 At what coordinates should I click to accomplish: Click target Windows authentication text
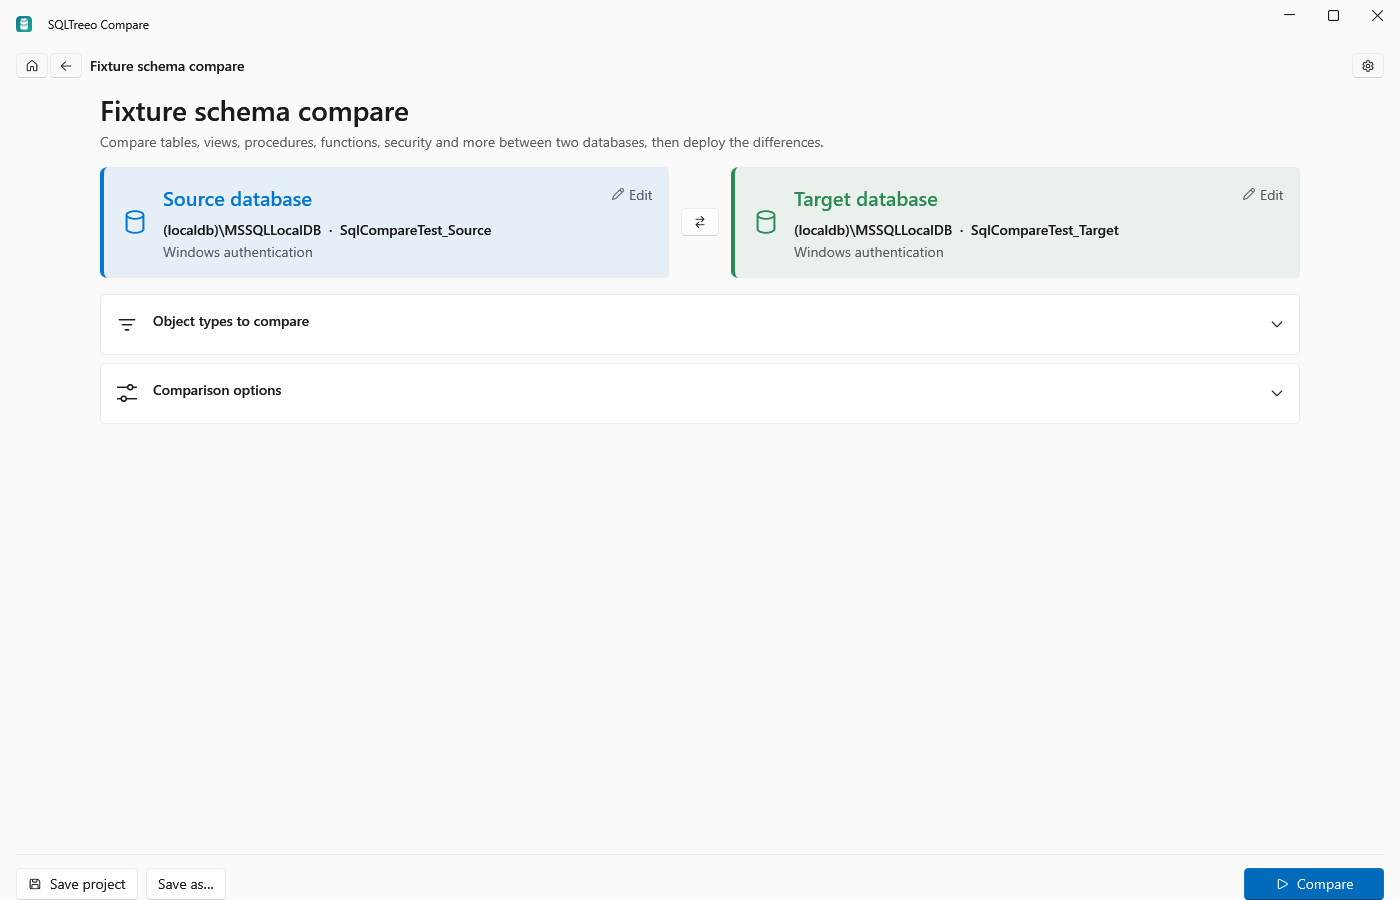(x=869, y=252)
